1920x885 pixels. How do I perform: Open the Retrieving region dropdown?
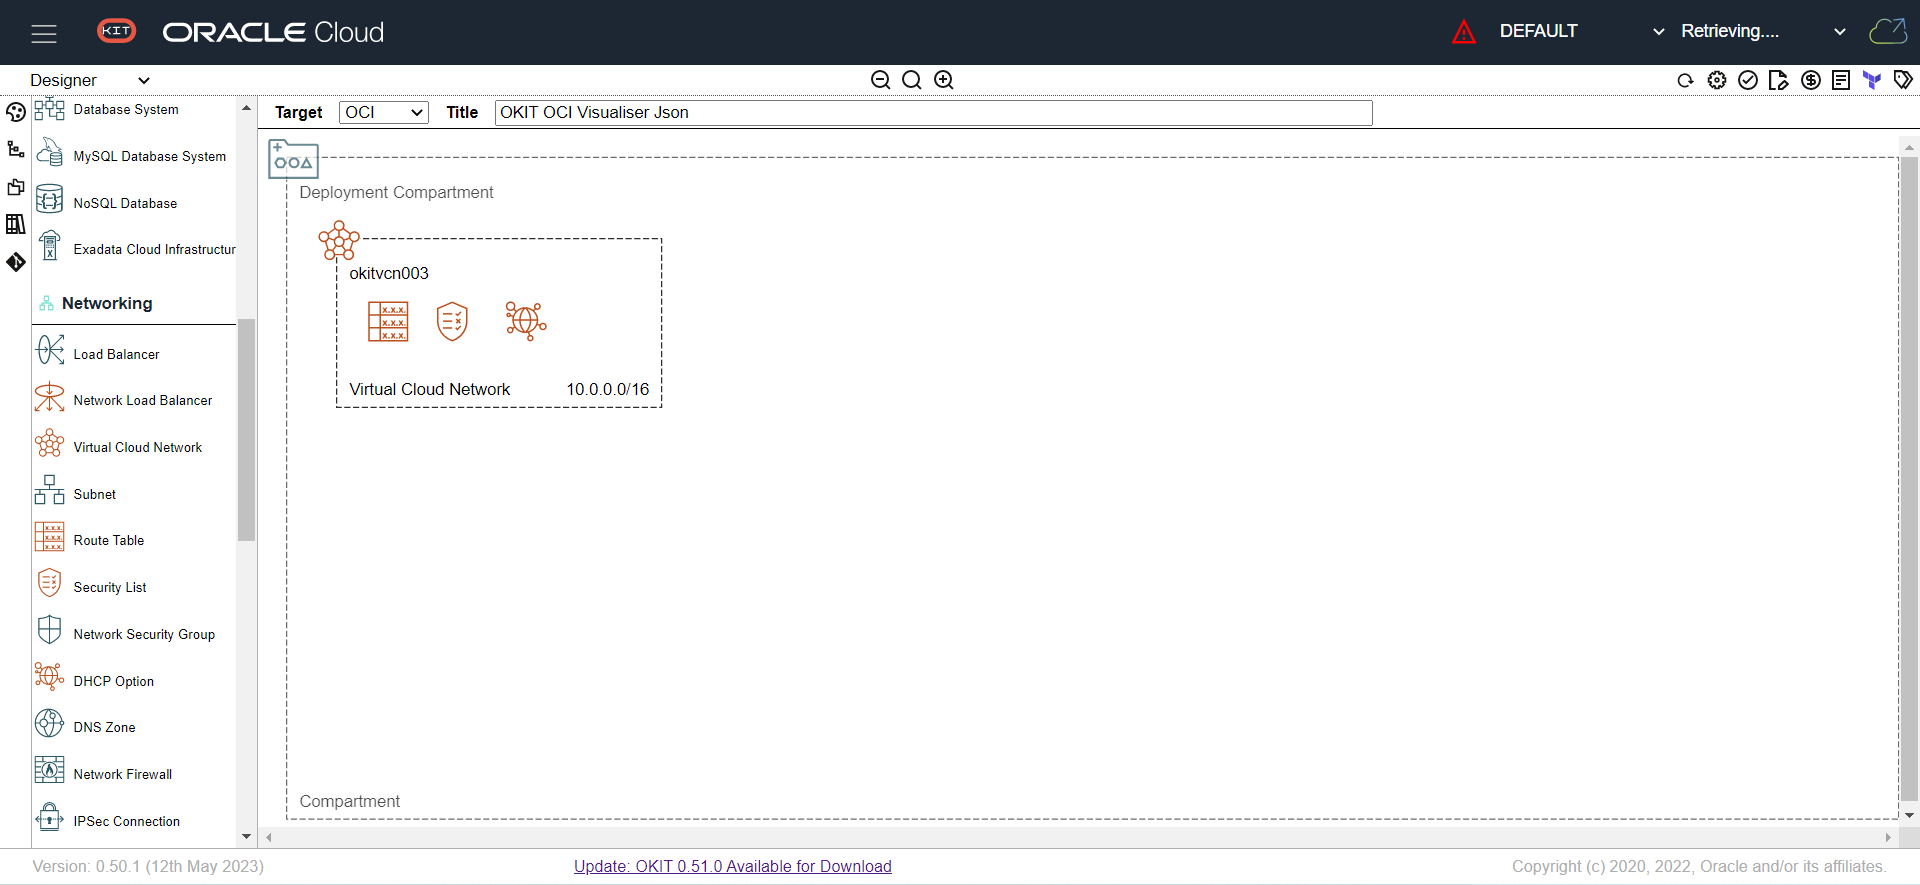(1763, 31)
